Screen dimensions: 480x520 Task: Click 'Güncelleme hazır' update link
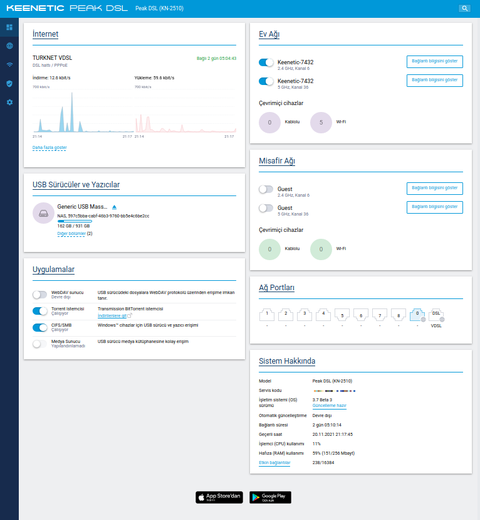[329, 406]
